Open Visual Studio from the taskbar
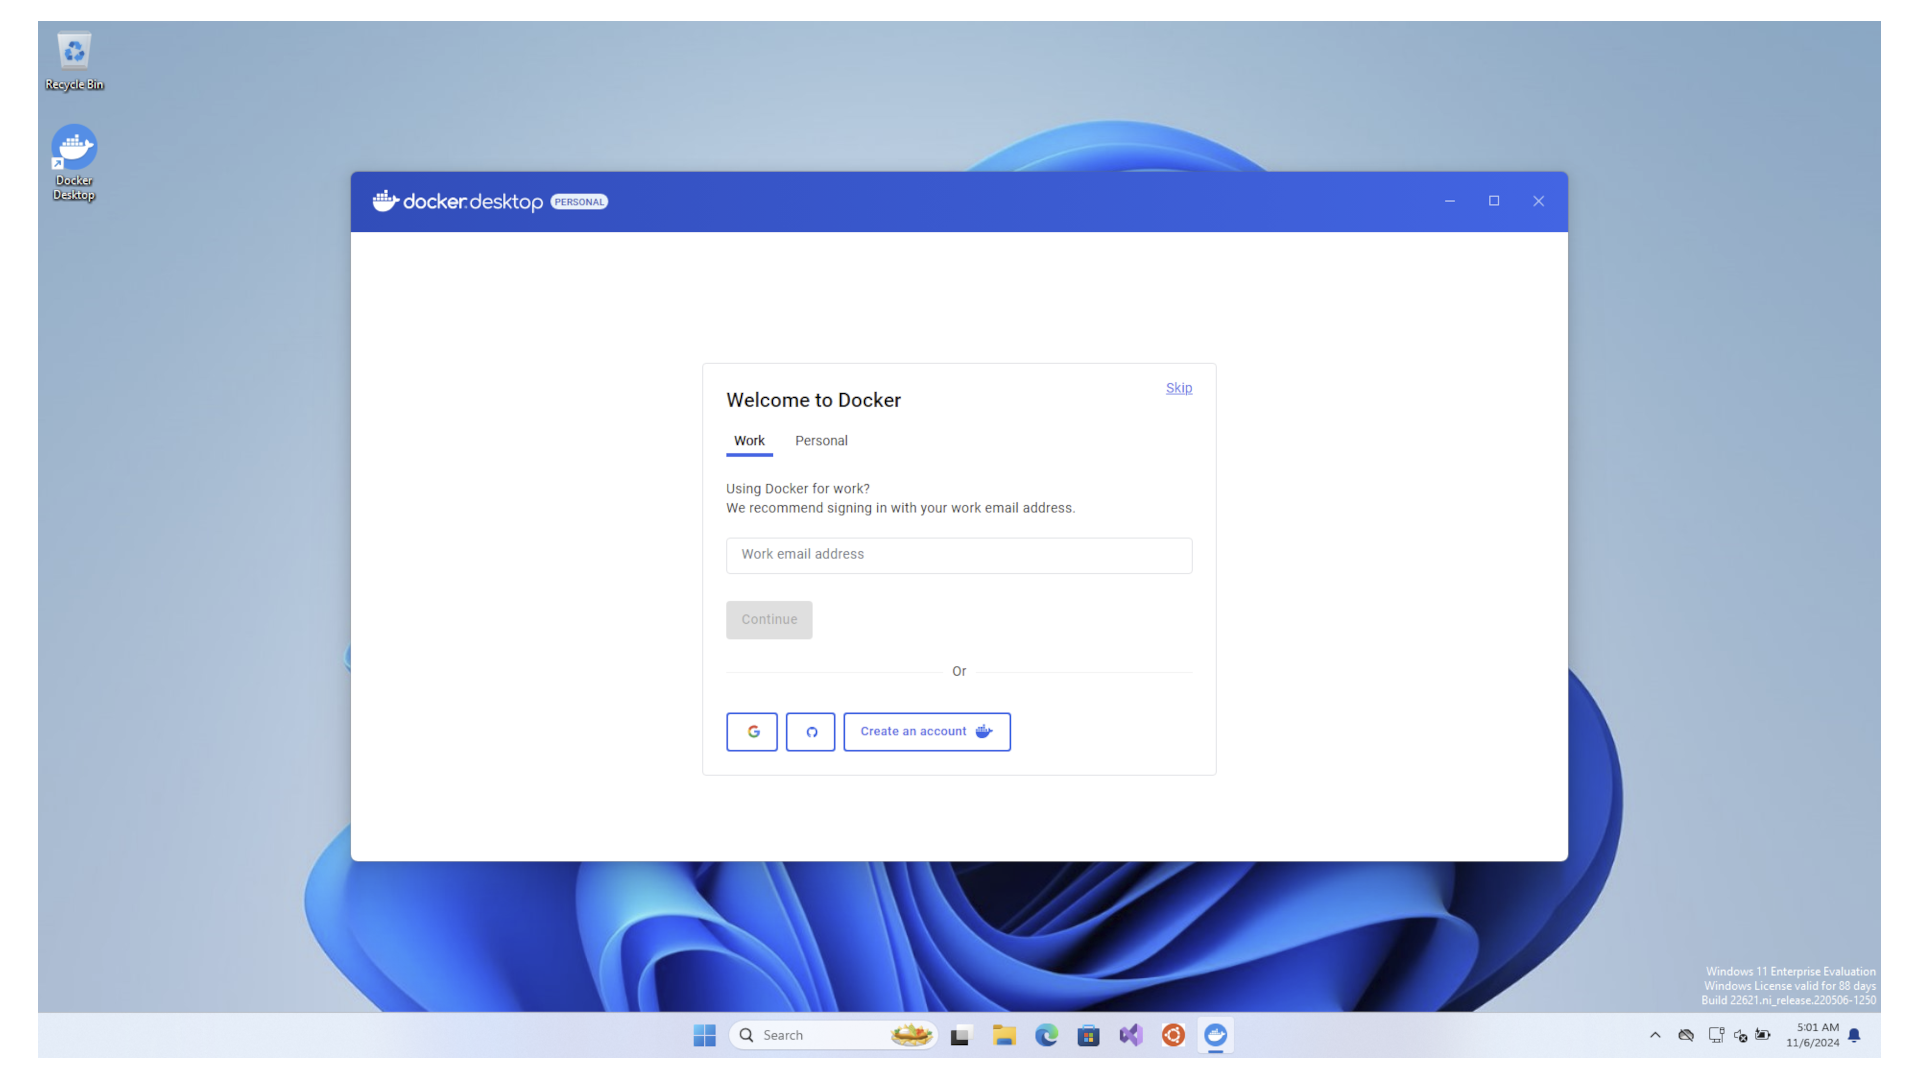 click(x=1130, y=1035)
